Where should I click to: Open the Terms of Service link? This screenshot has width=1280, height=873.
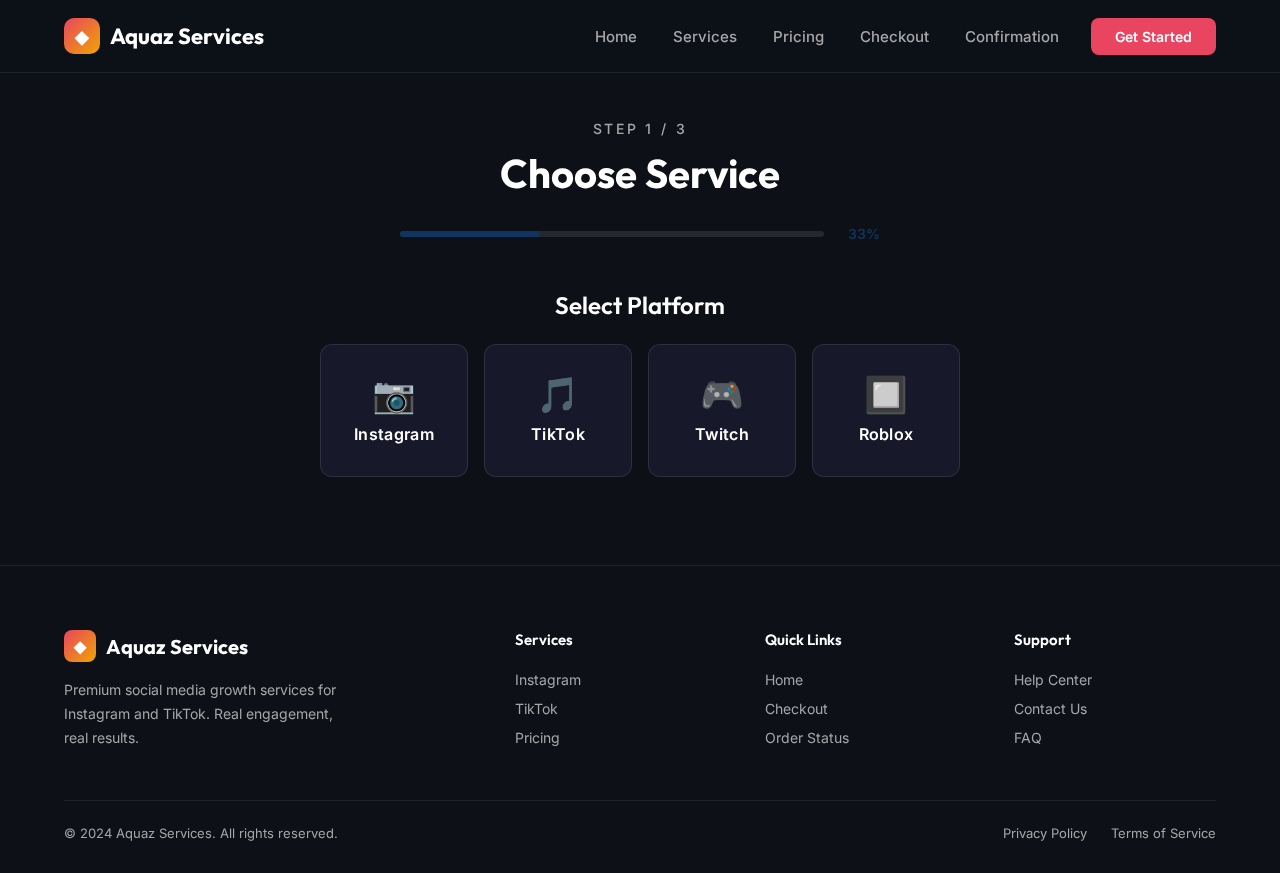(x=1163, y=833)
